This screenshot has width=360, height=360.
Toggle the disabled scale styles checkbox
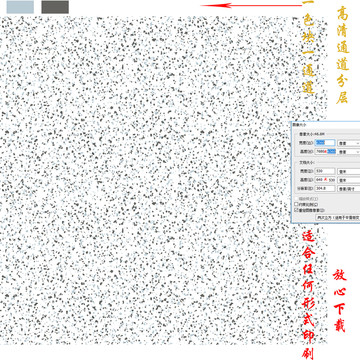(297, 199)
